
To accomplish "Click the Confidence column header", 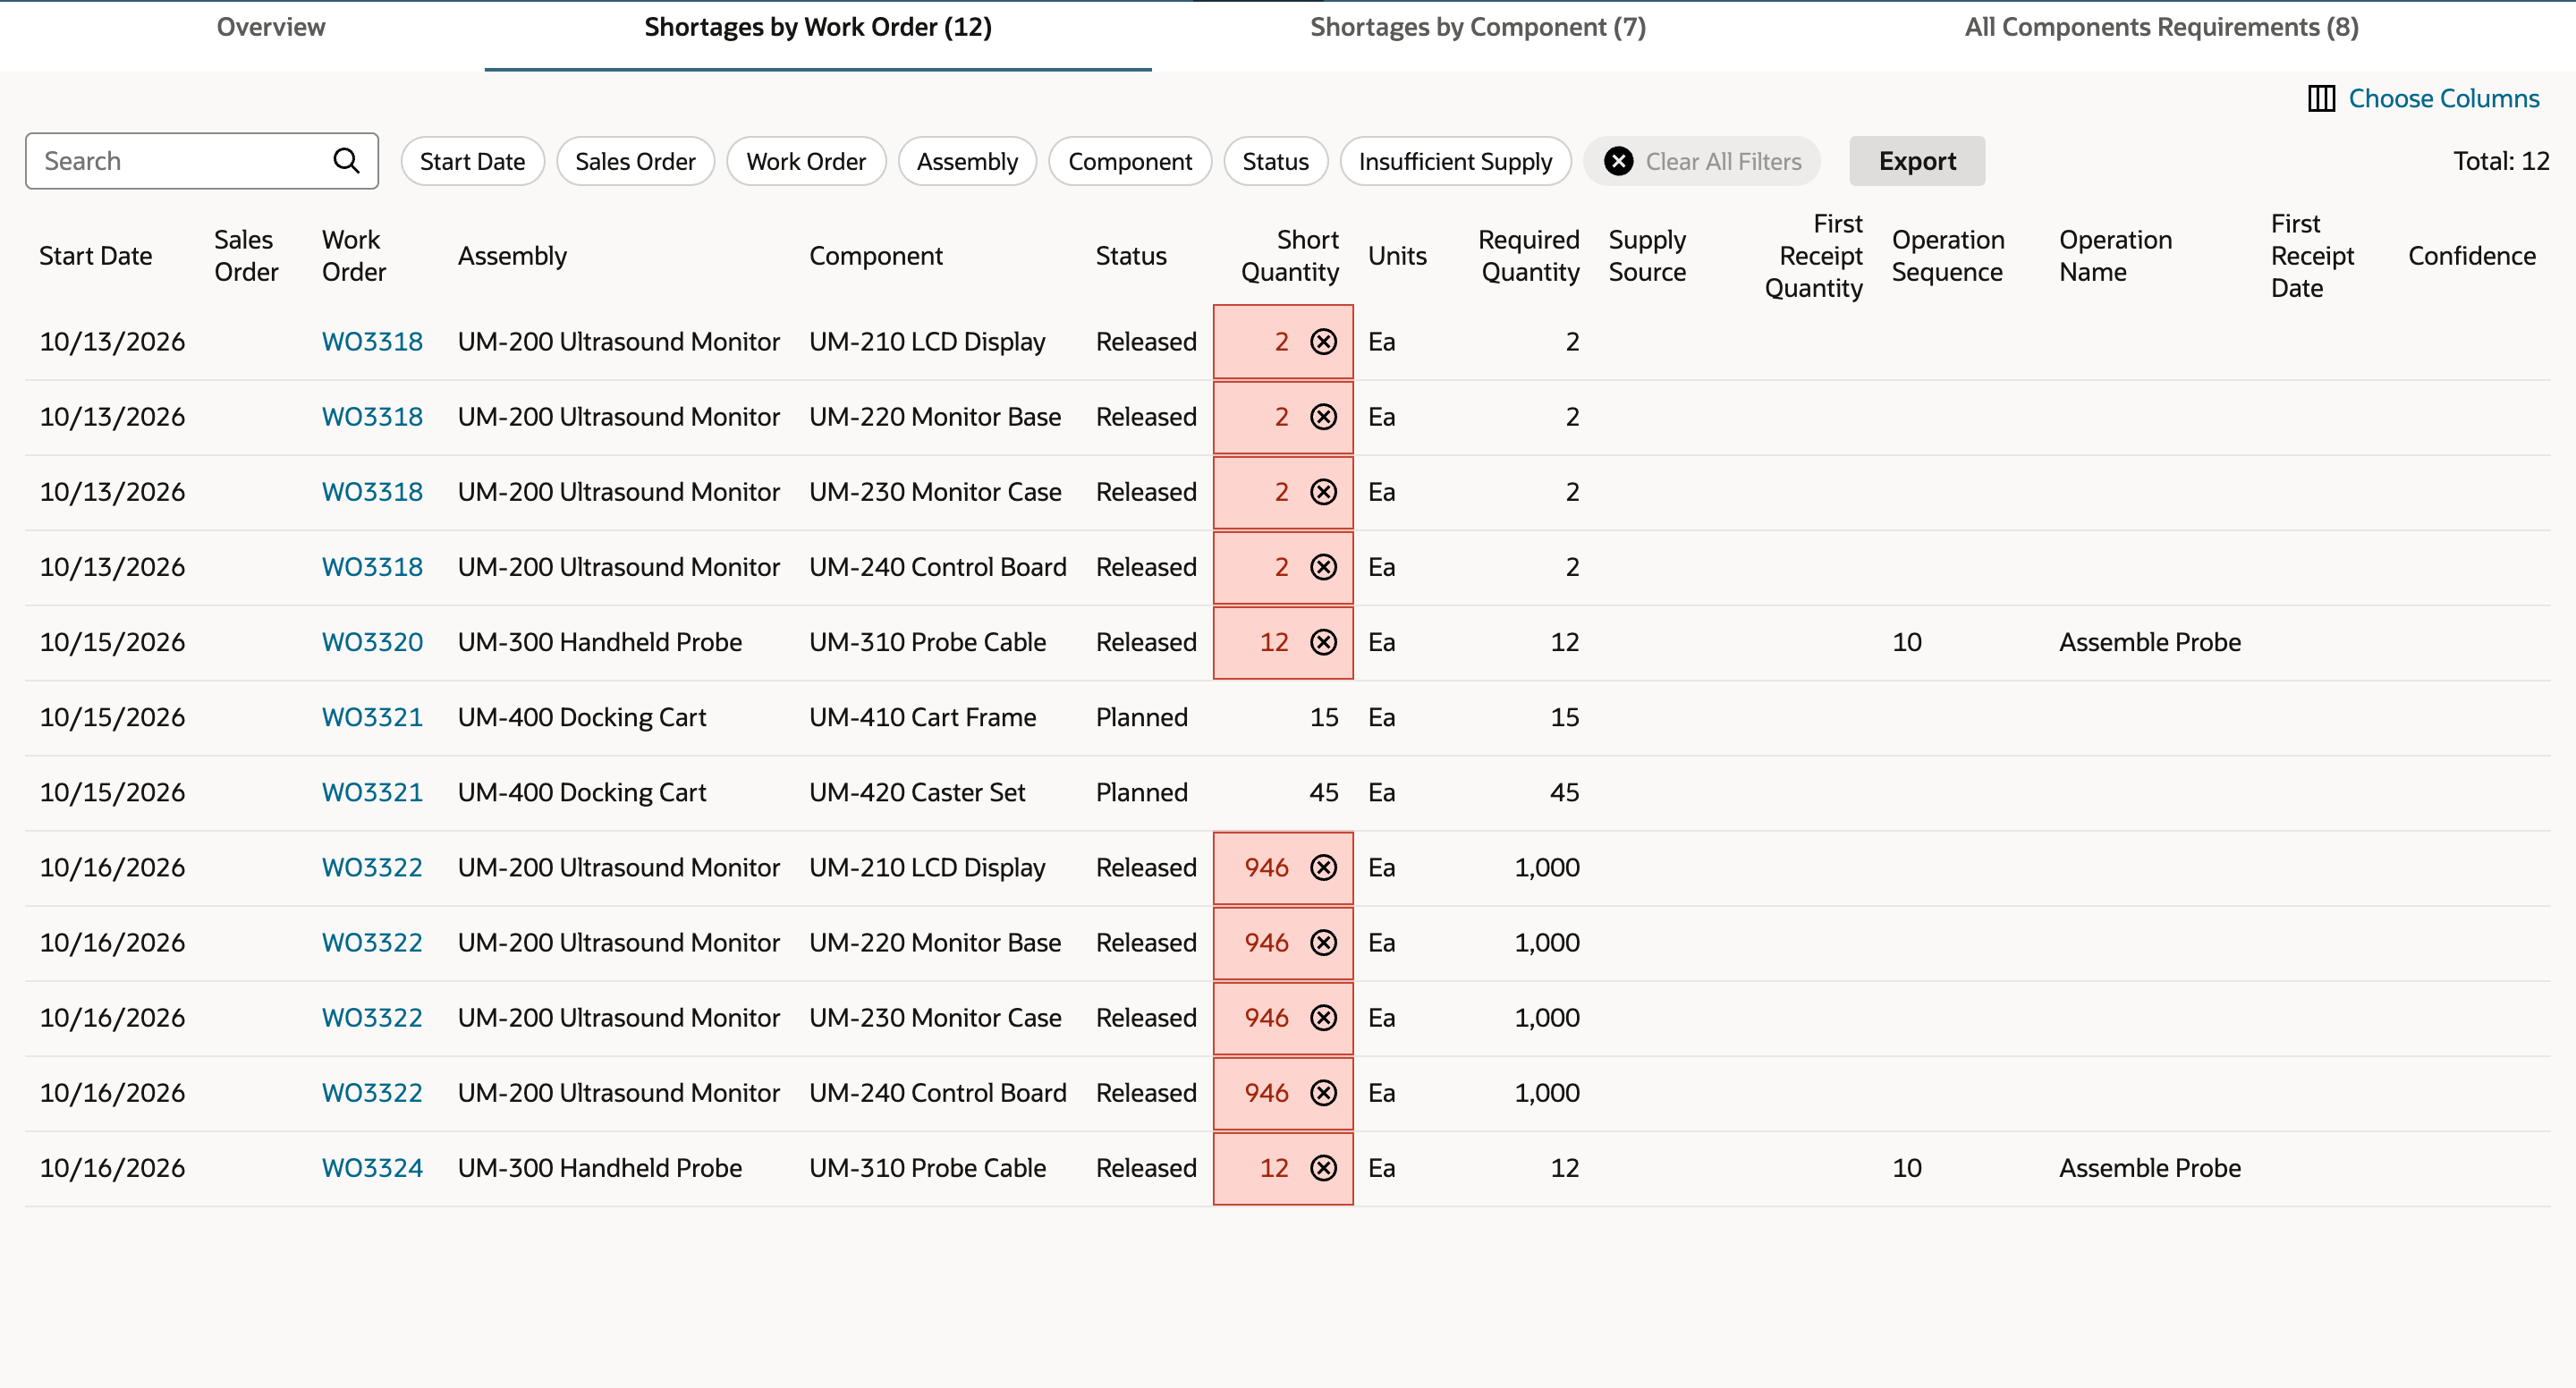I will pos(2471,256).
